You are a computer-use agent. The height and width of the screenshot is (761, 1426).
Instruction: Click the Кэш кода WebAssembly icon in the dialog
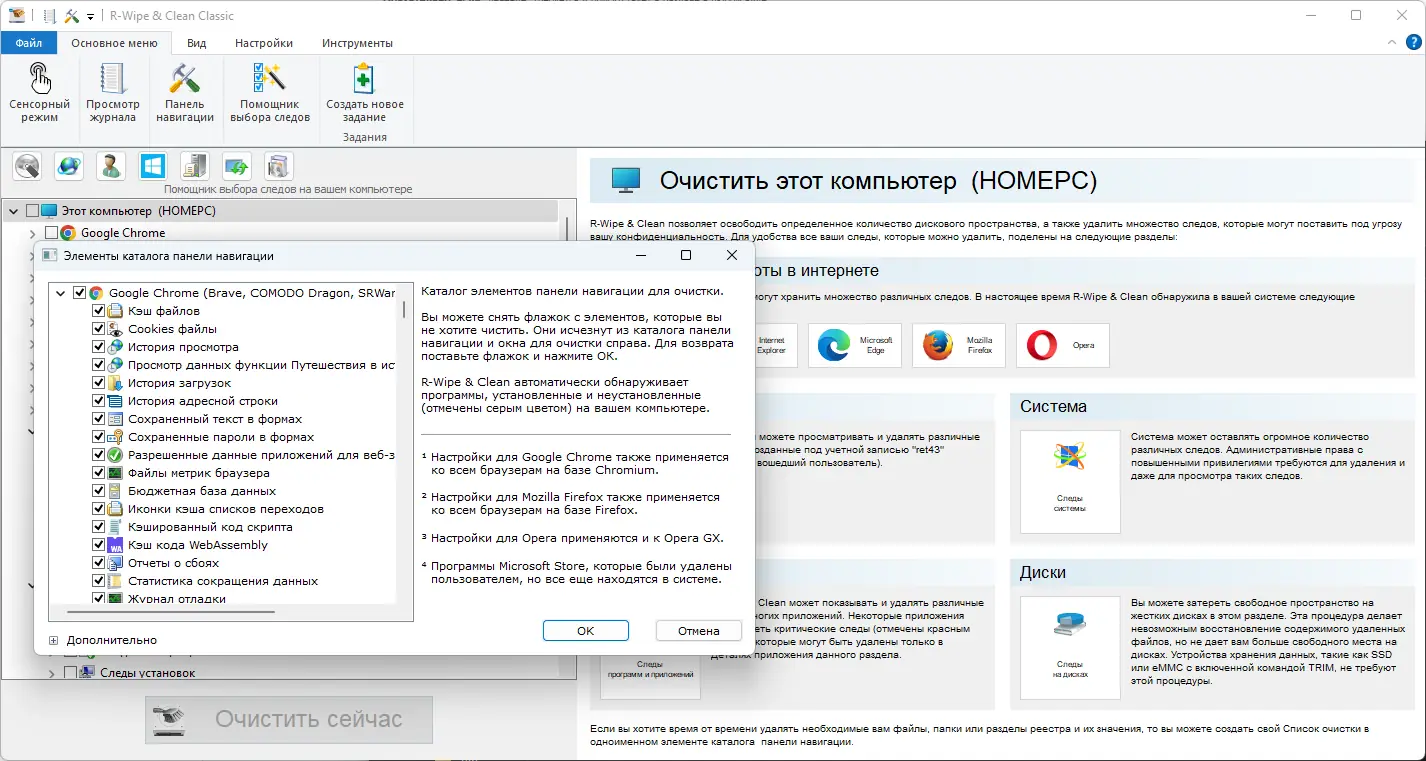(116, 545)
